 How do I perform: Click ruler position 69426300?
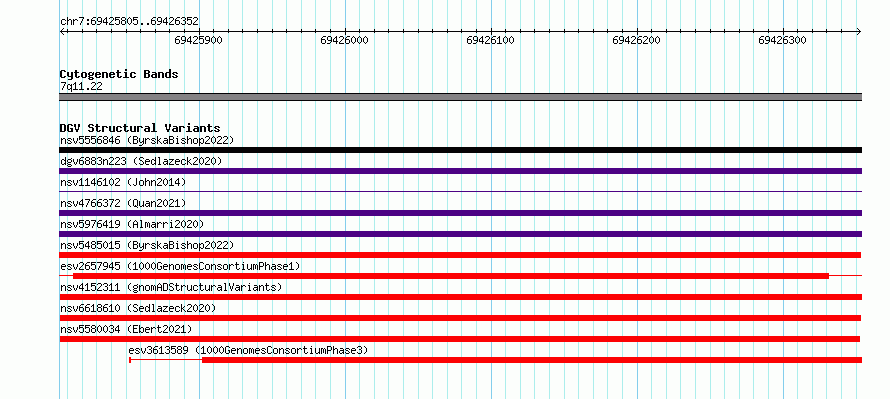pos(782,40)
